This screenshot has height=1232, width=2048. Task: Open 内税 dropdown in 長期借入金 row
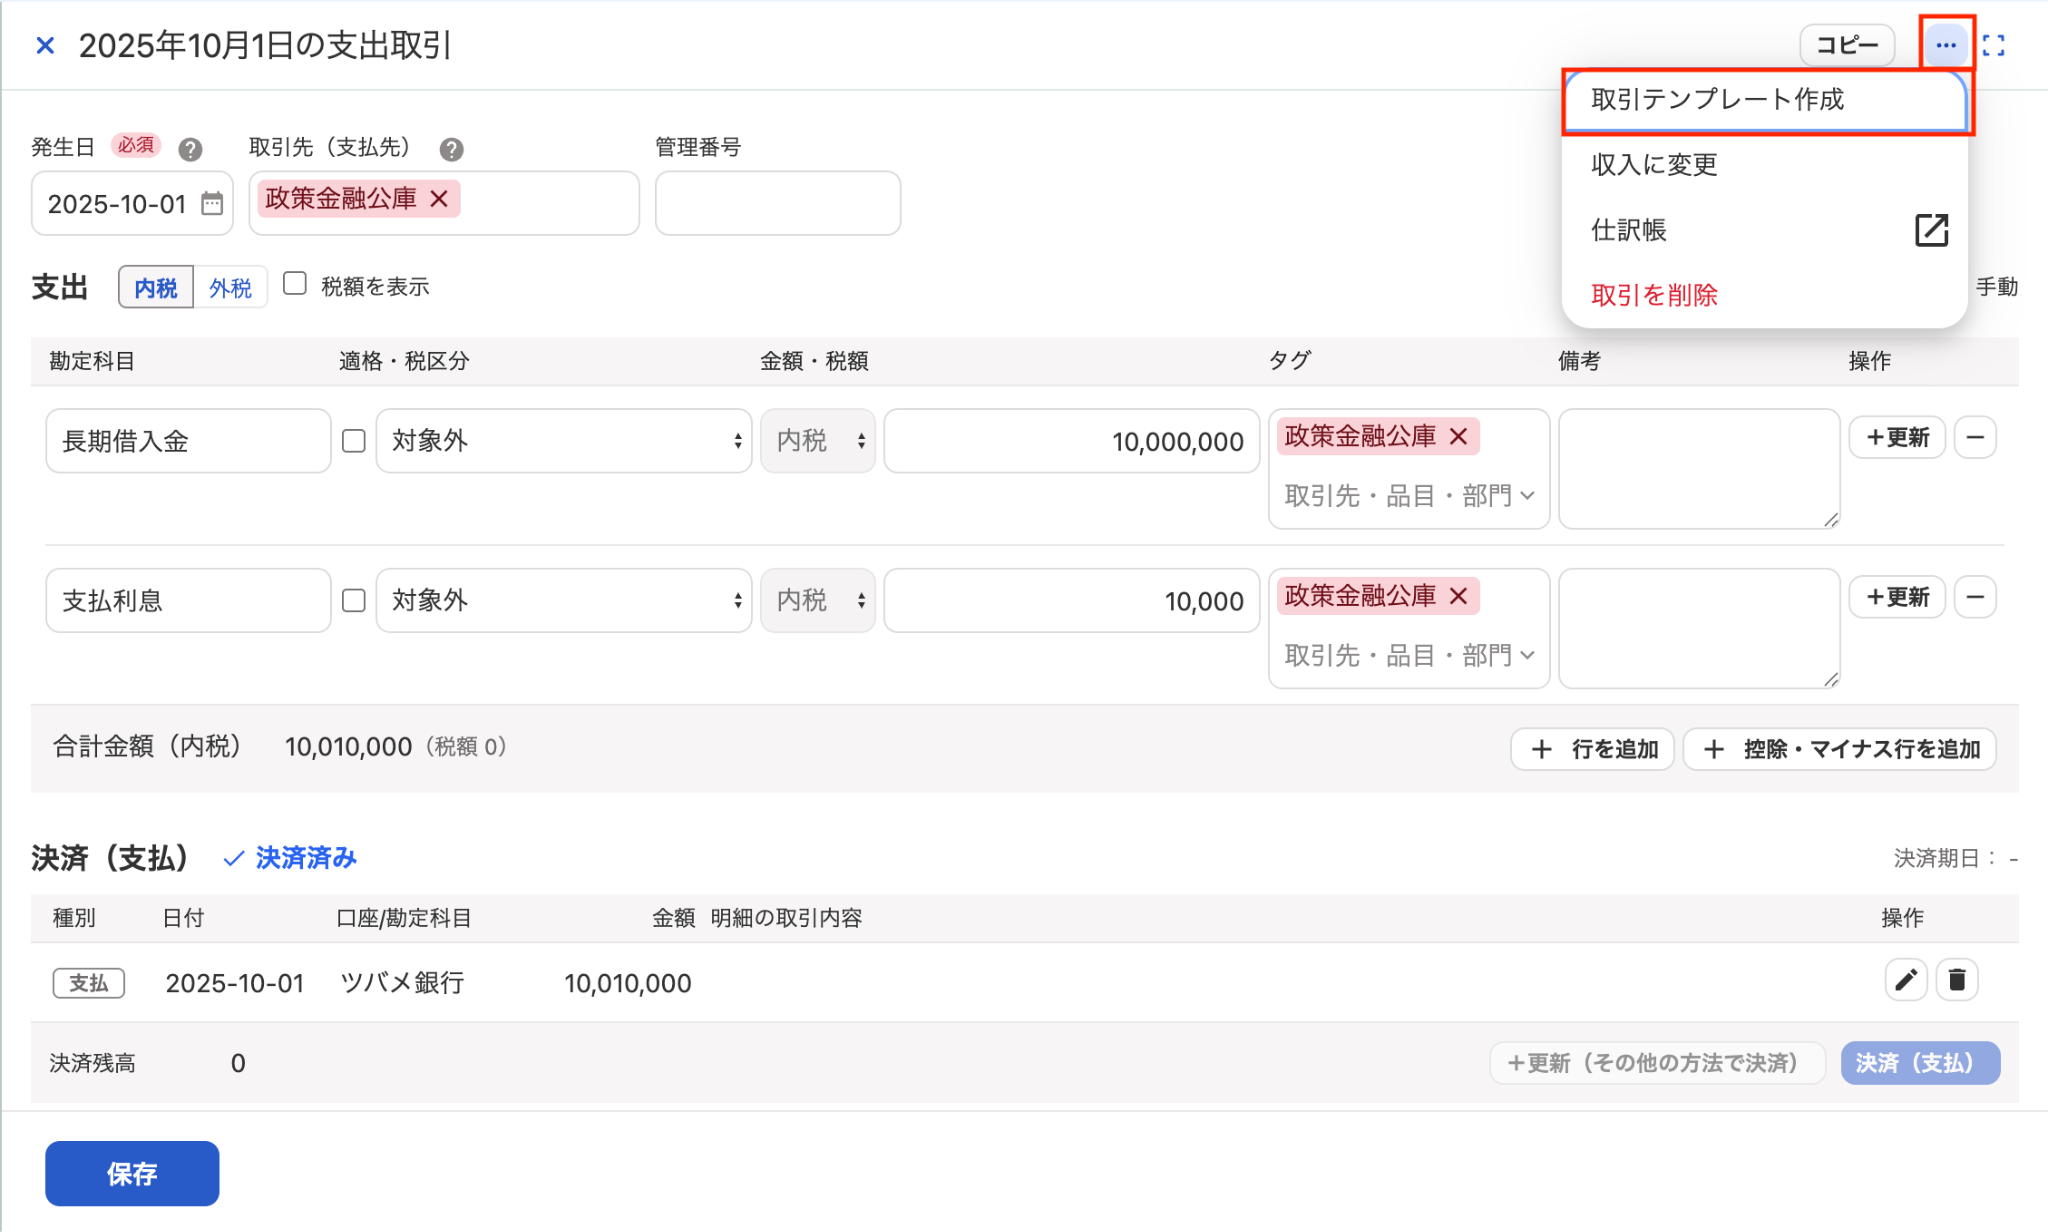coord(818,441)
